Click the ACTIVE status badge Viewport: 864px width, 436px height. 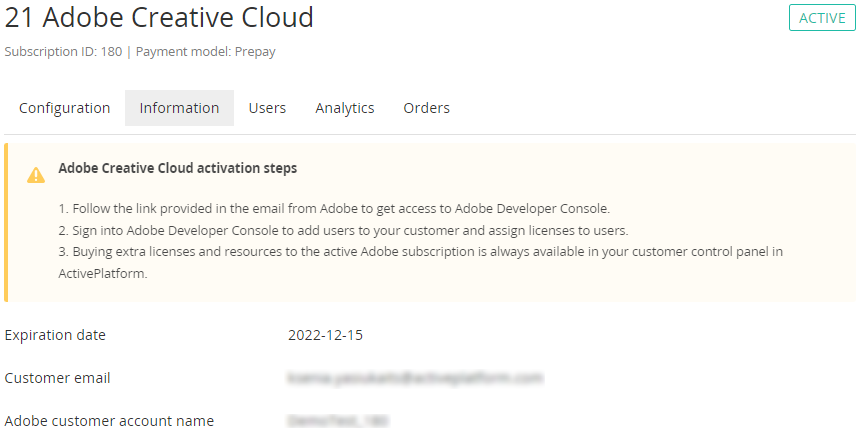click(822, 18)
